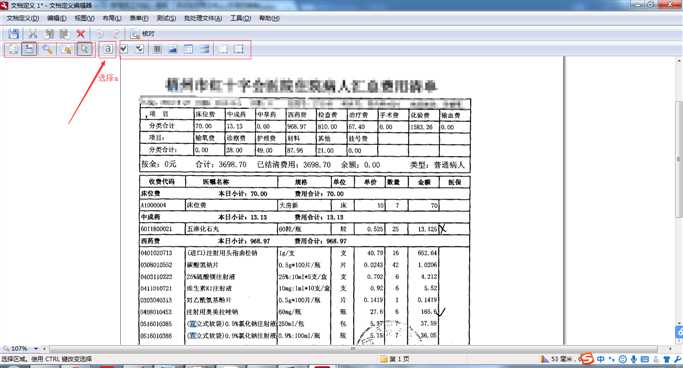The image size is (683, 368).
Task: Click the IME smiley emoticon icon
Action: (x=622, y=359)
